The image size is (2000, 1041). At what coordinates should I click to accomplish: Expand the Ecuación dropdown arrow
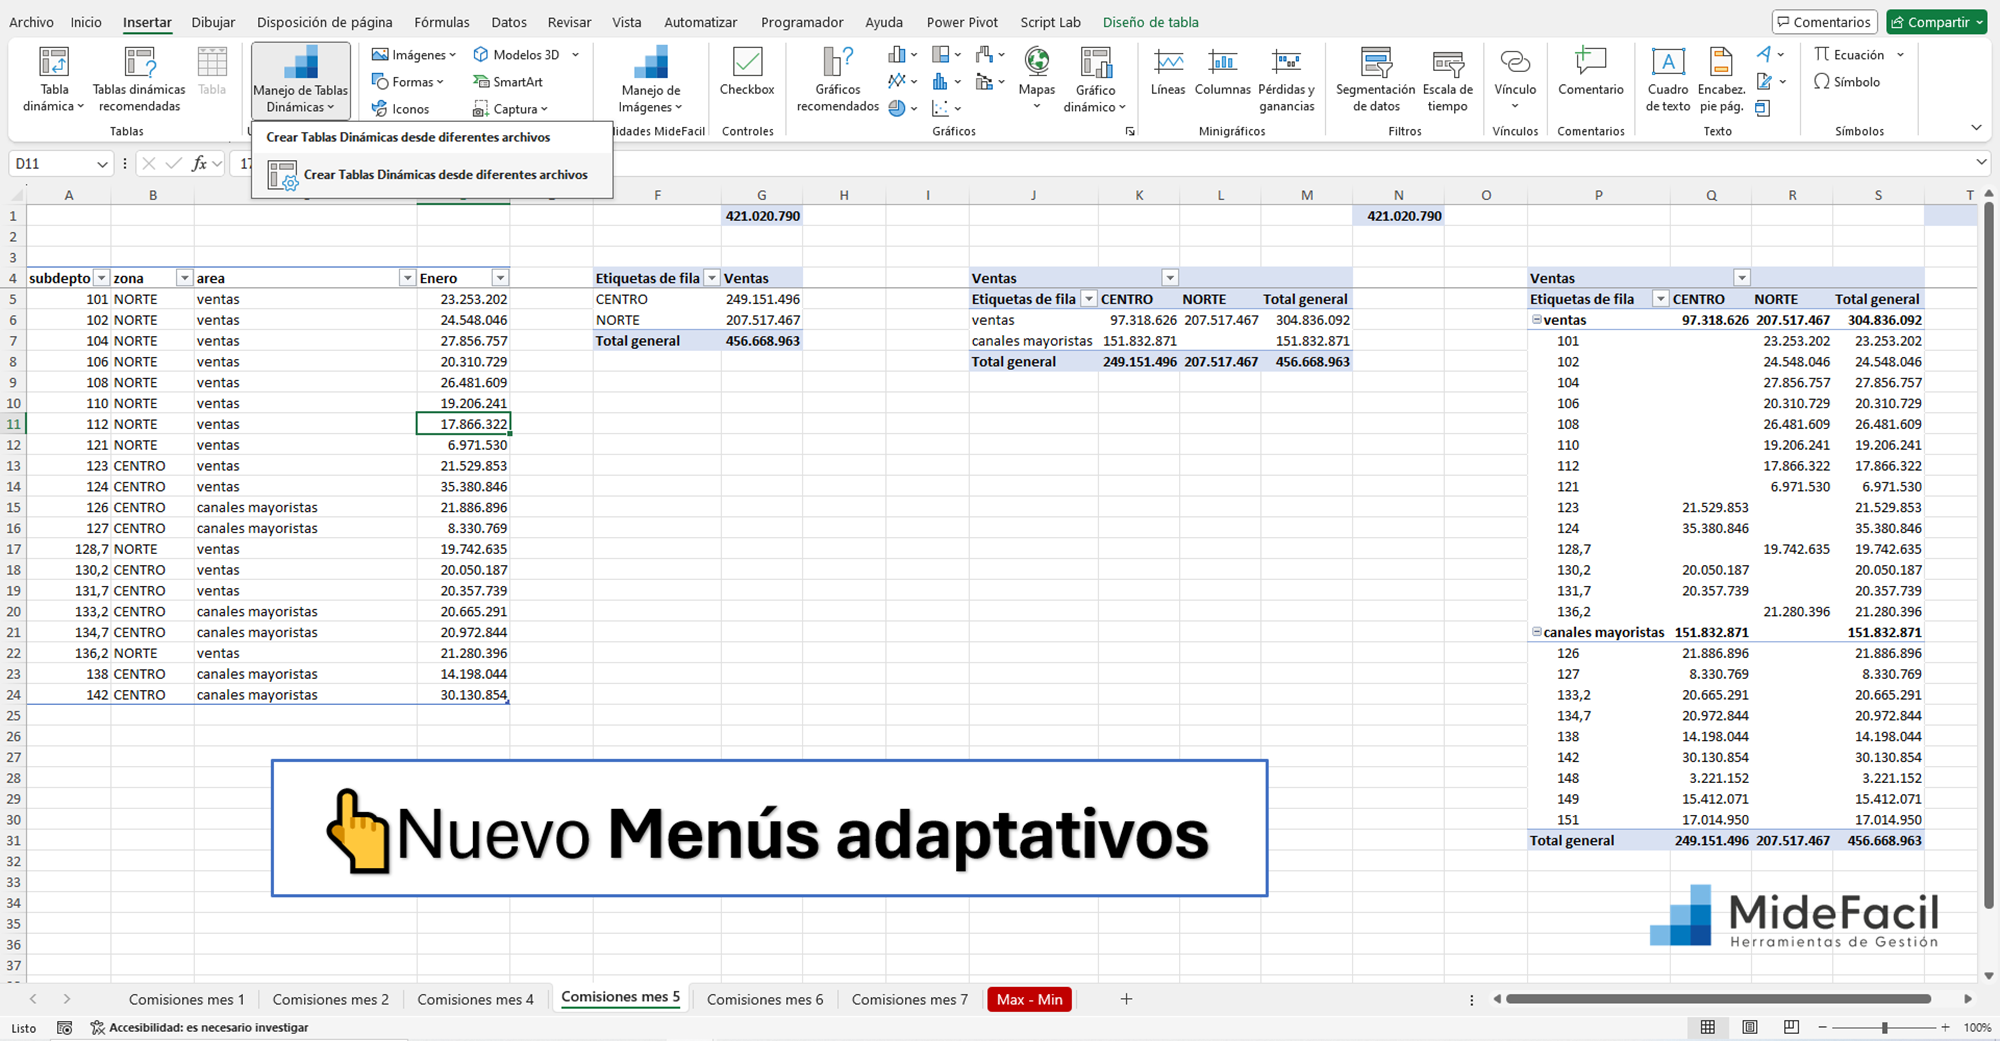point(1900,55)
